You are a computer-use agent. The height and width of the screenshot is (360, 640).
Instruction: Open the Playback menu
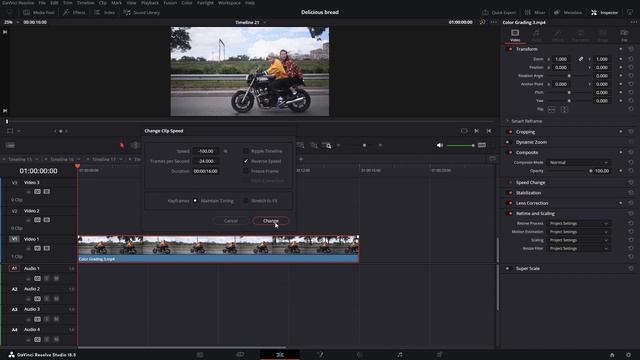[x=150, y=3]
